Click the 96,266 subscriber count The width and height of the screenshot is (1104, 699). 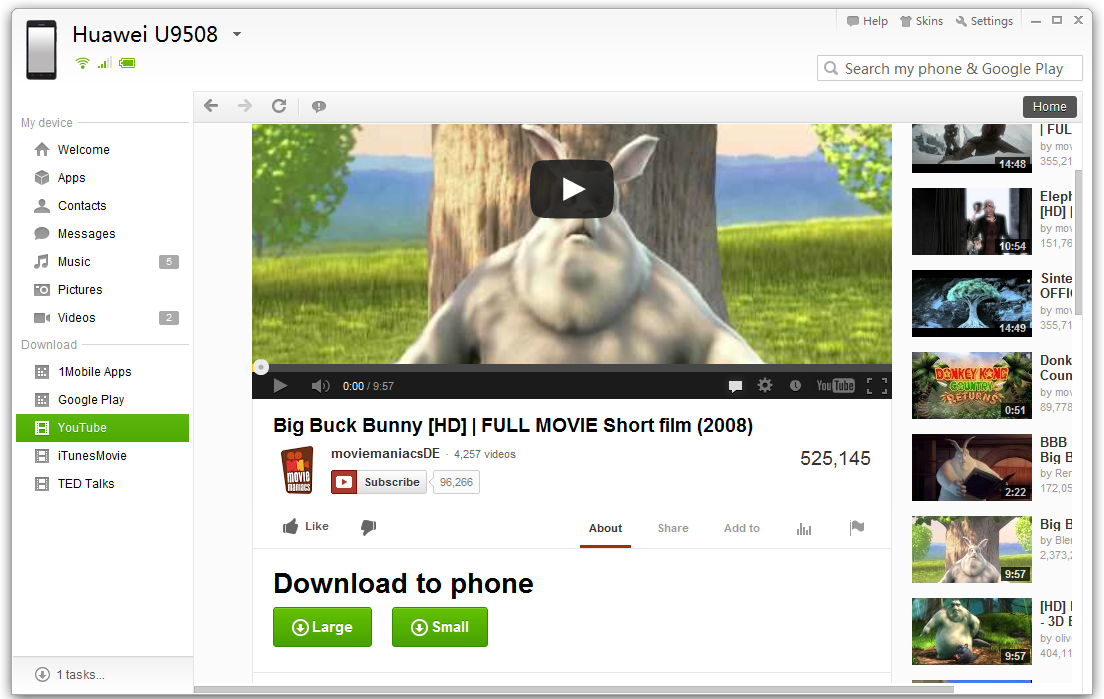tap(456, 482)
